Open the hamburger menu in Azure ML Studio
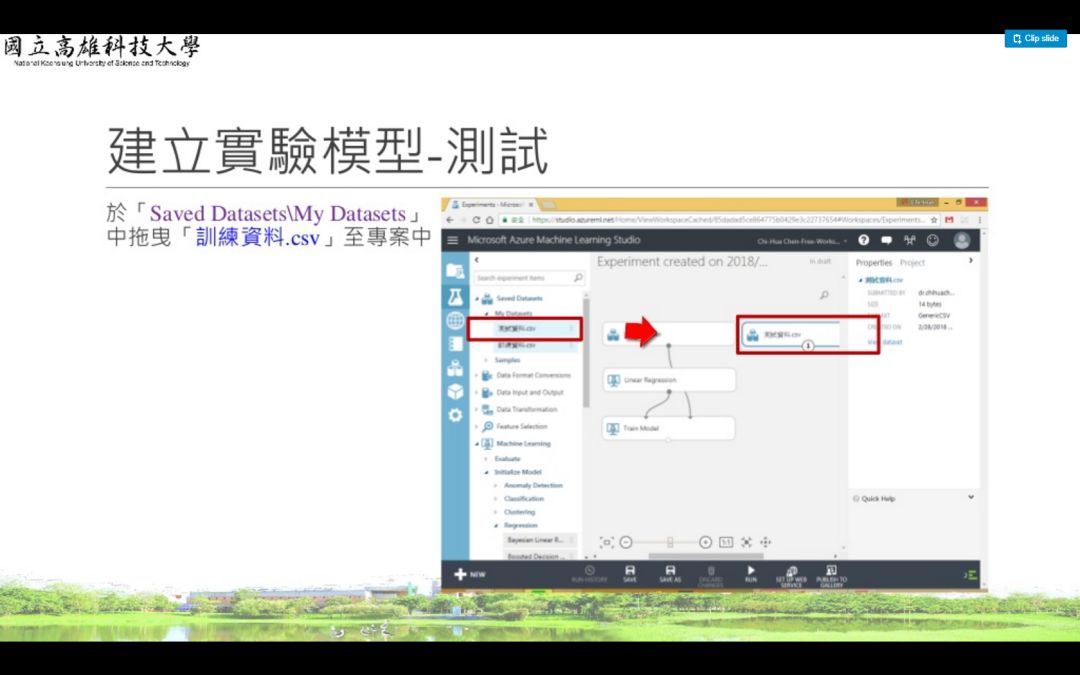Viewport: 1080px width, 675px height. (x=453, y=240)
